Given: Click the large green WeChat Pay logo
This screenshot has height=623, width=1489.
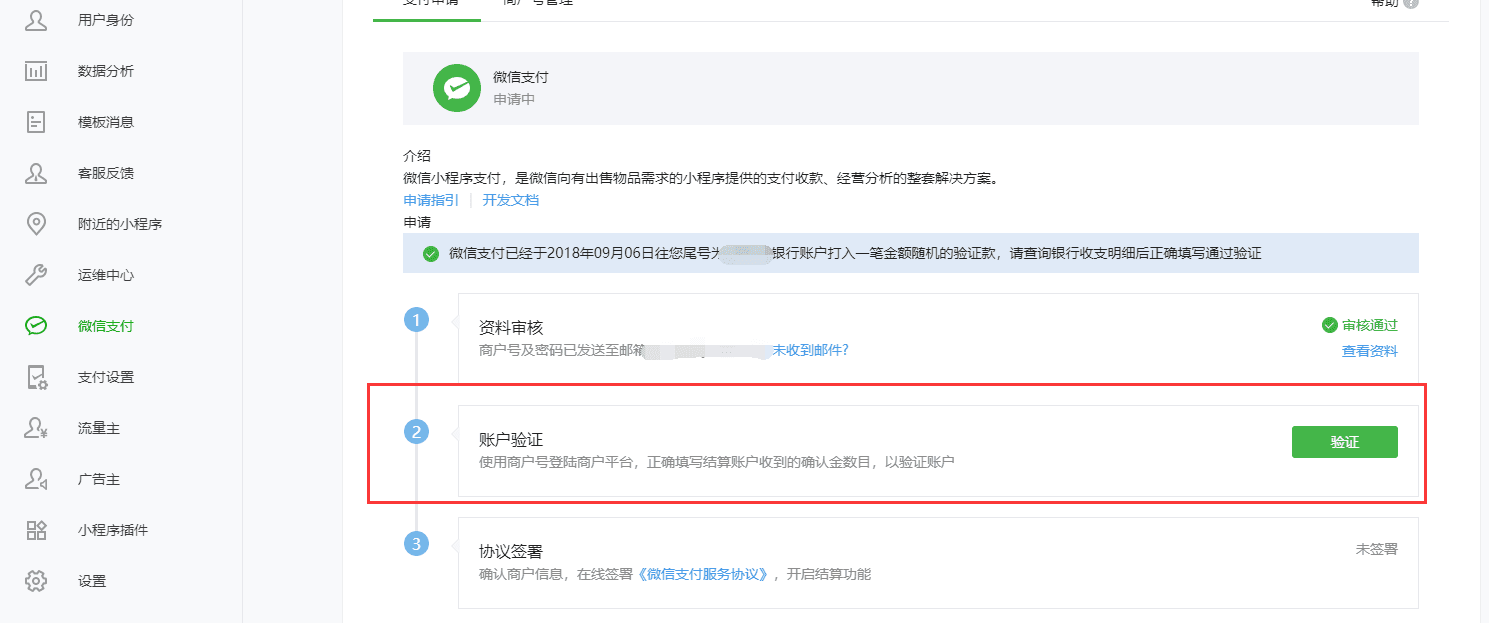Looking at the screenshot, I should (457, 88).
